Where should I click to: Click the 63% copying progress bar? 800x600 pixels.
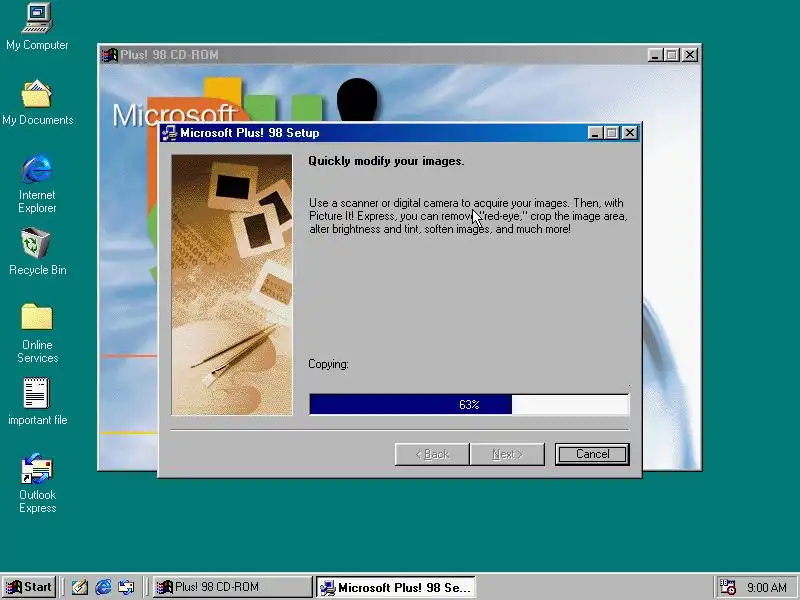(x=469, y=405)
